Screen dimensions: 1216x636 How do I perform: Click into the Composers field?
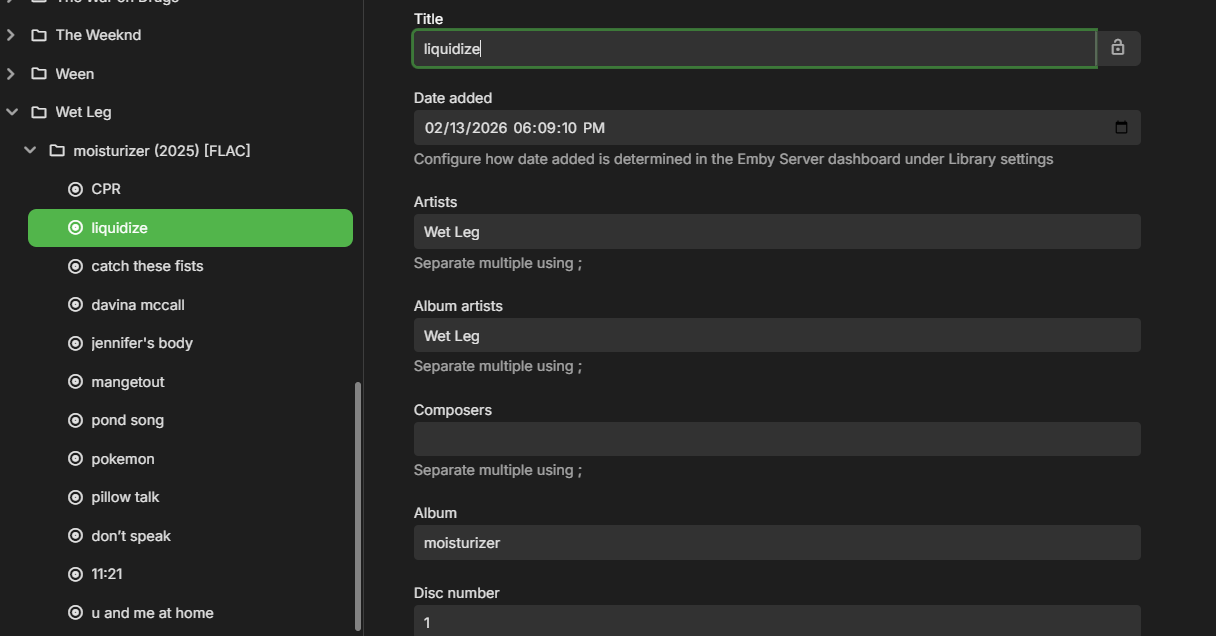(776, 439)
